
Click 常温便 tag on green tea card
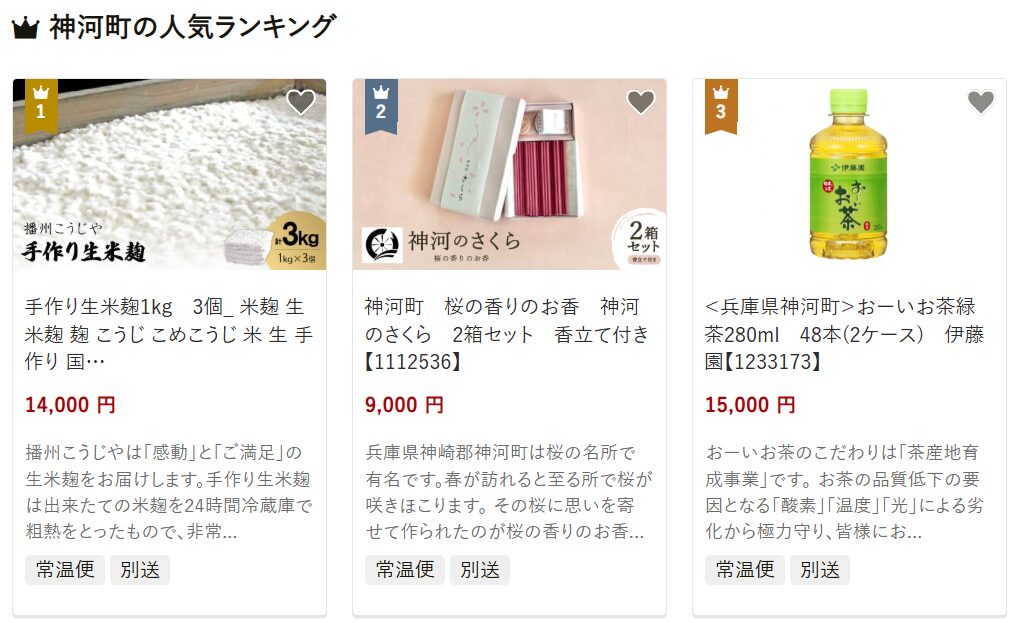(745, 569)
